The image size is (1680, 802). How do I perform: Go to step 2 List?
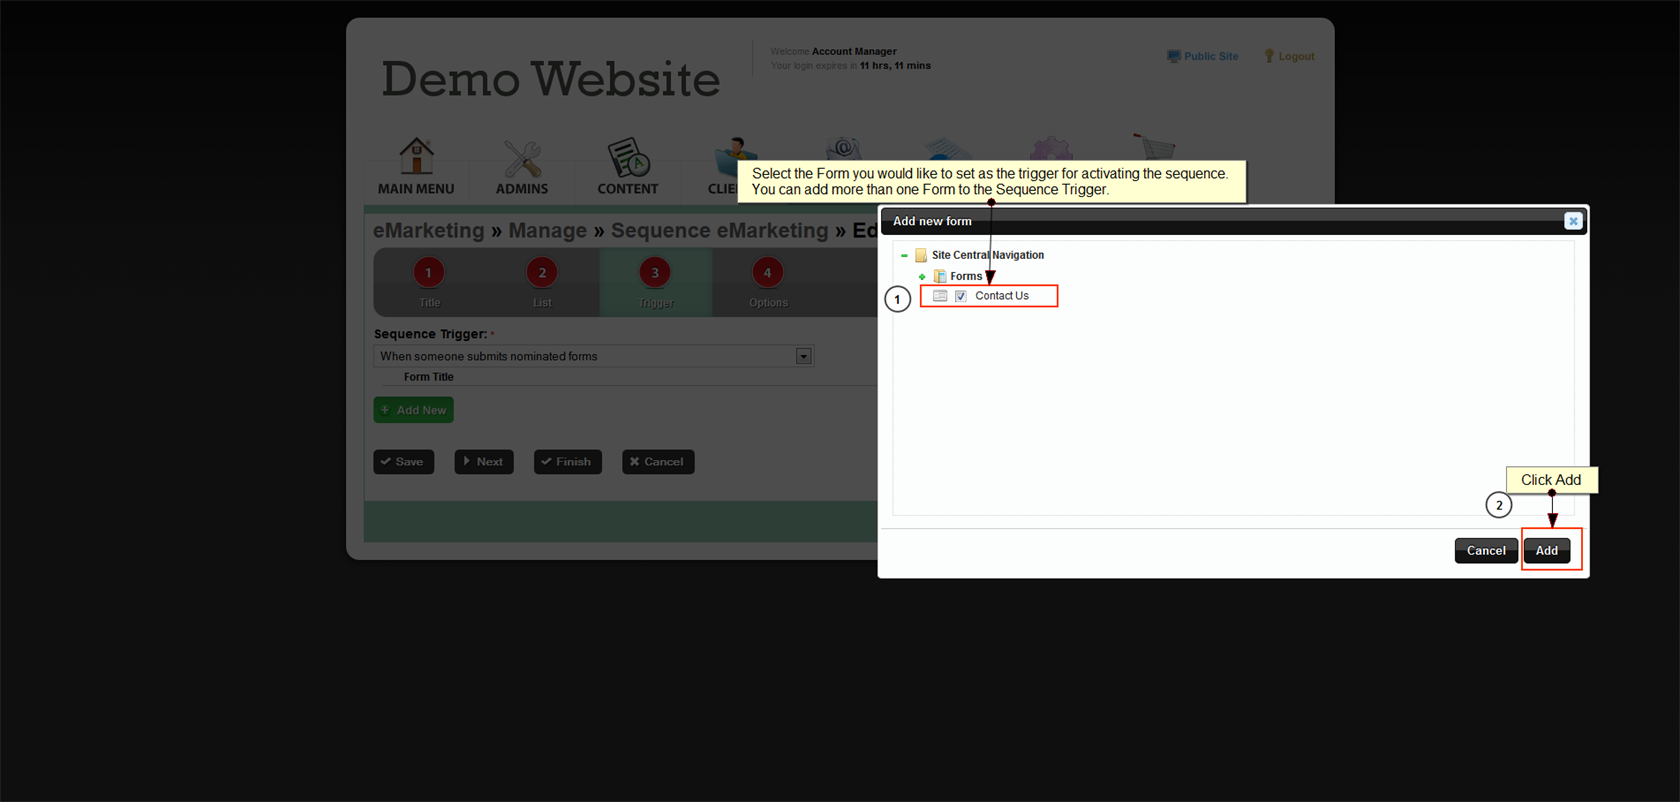pos(542,273)
